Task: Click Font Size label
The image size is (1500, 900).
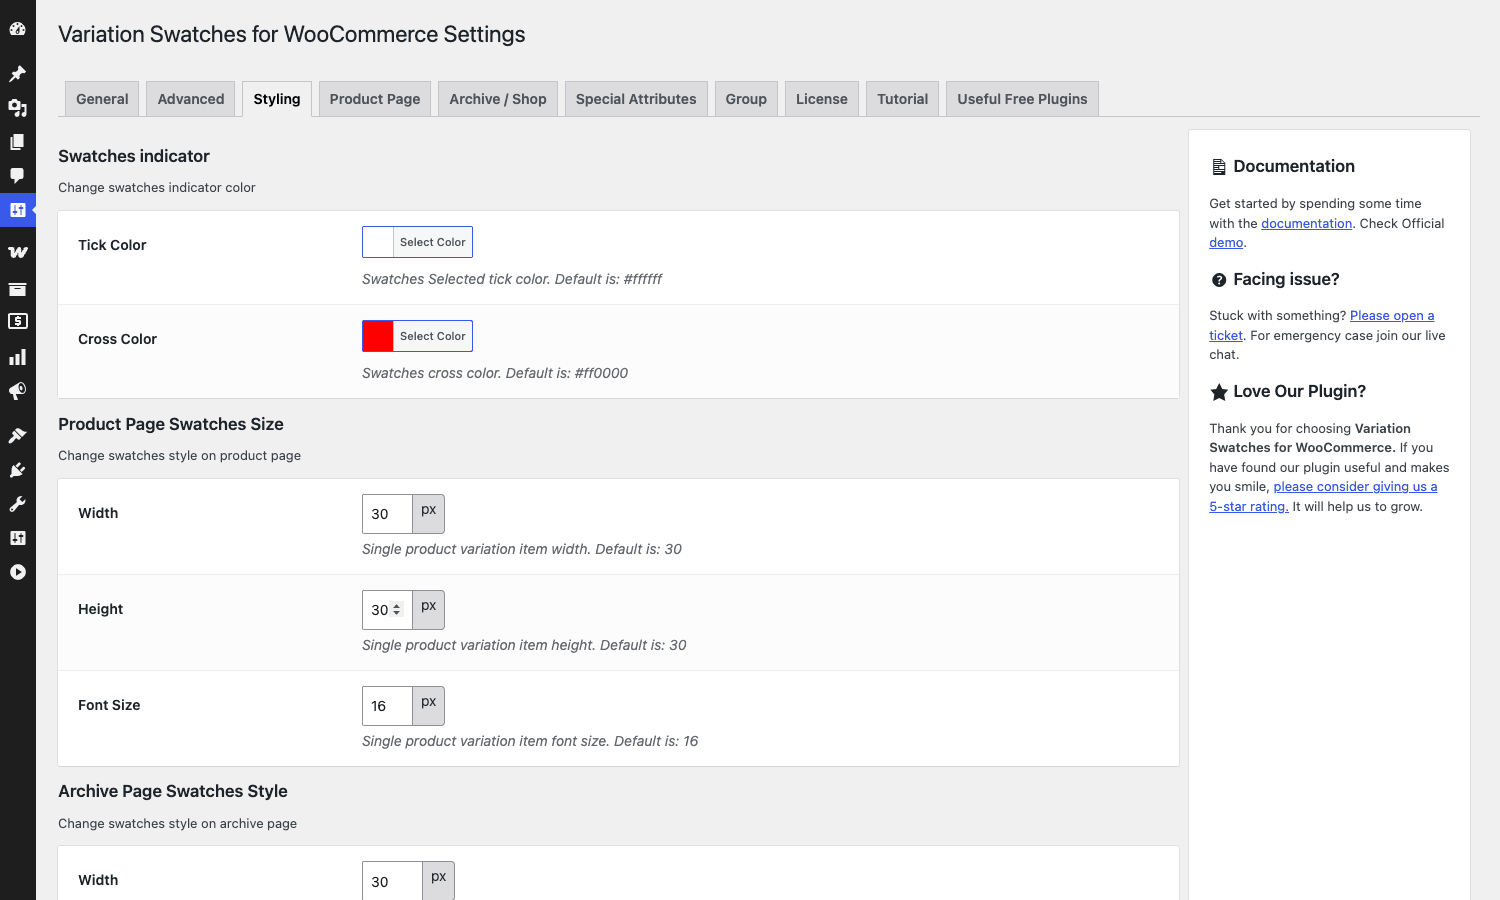Action: point(109,705)
